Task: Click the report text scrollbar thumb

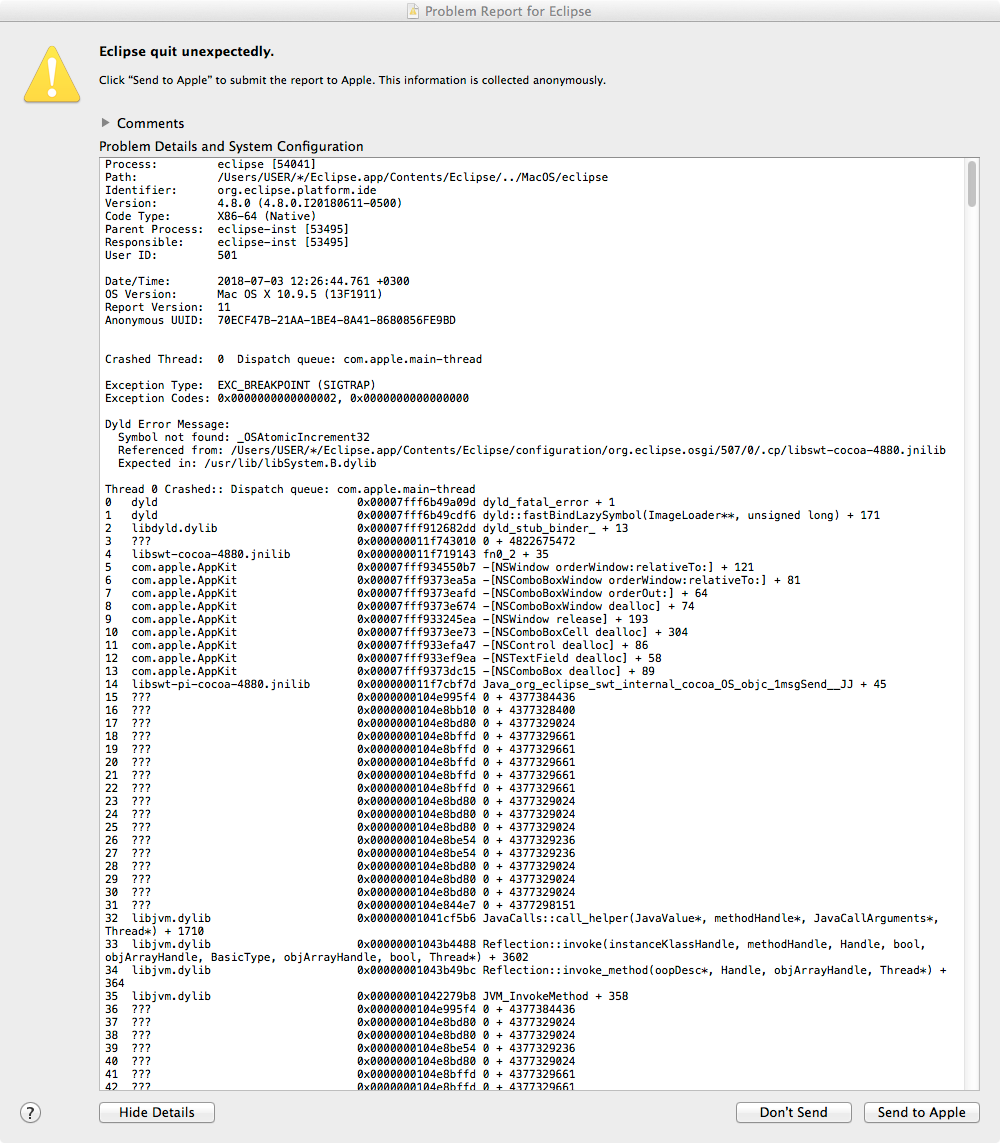Action: click(971, 184)
